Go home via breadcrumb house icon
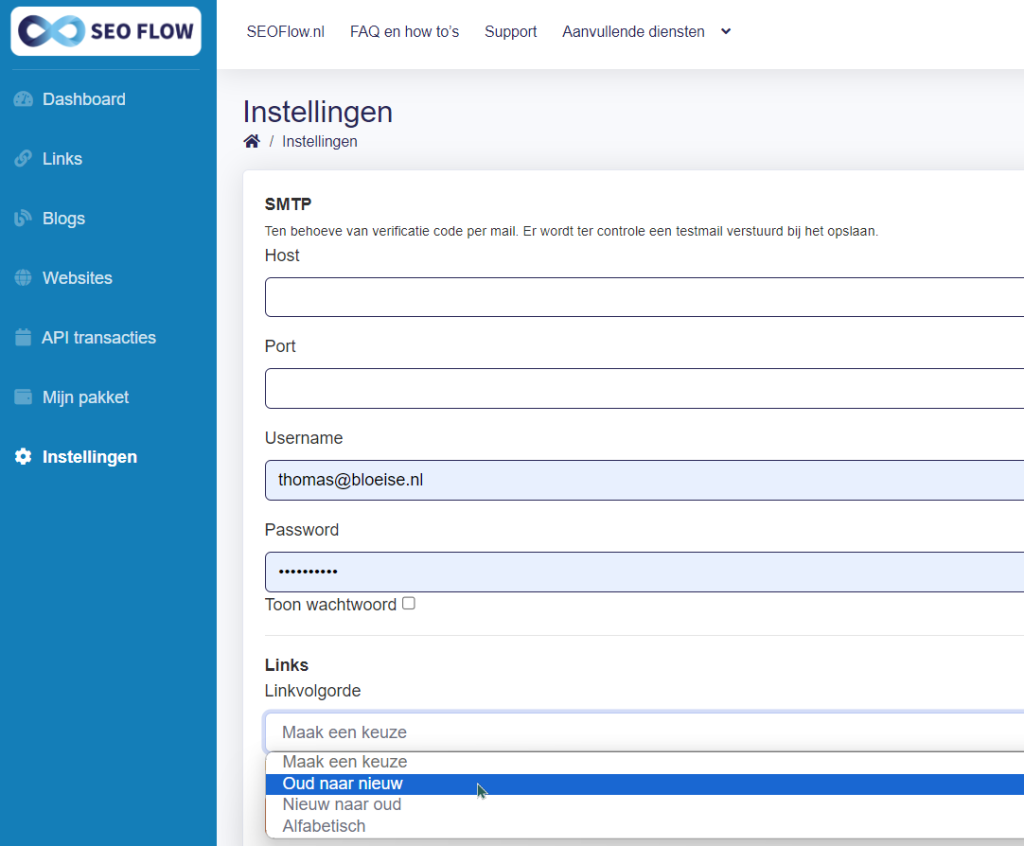The height and width of the screenshot is (846, 1024). pyautogui.click(x=251, y=141)
